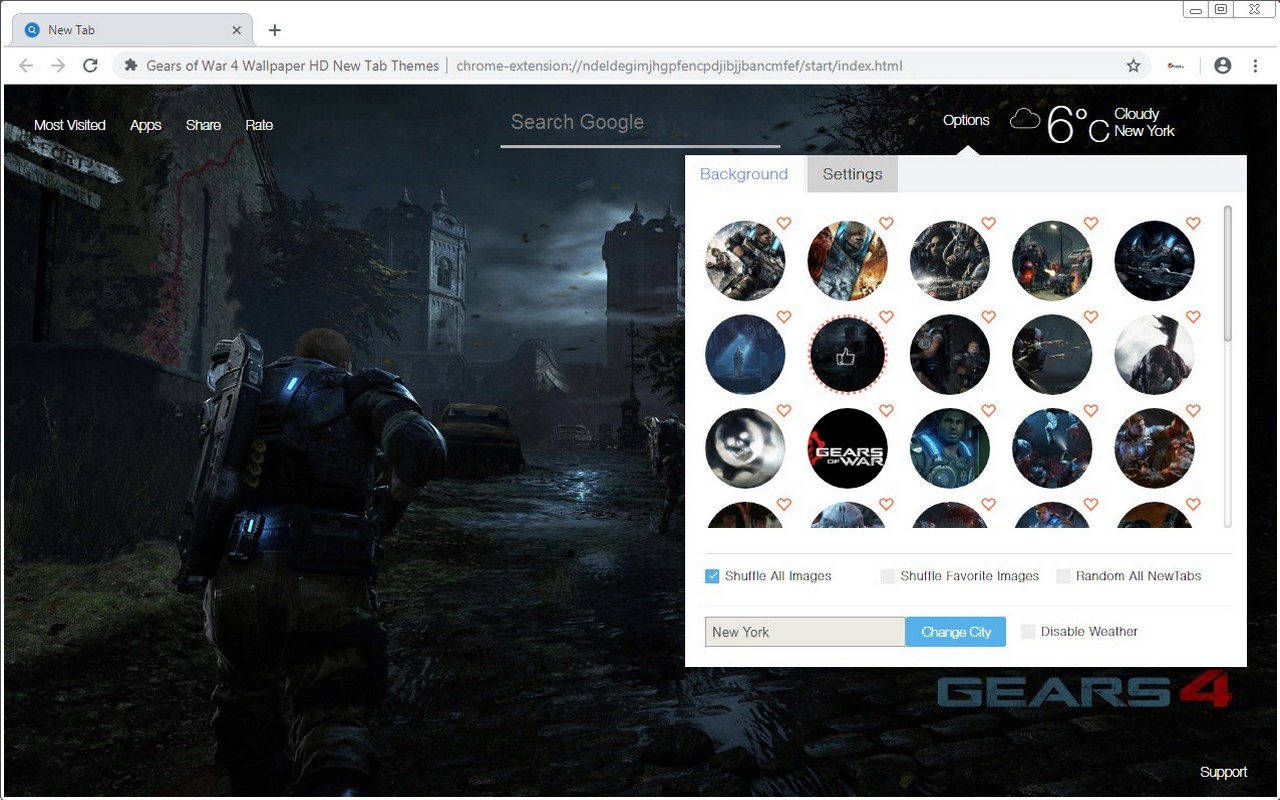The image size is (1280, 800).
Task: Click the chrome-extension URL in address bar
Action: [679, 66]
